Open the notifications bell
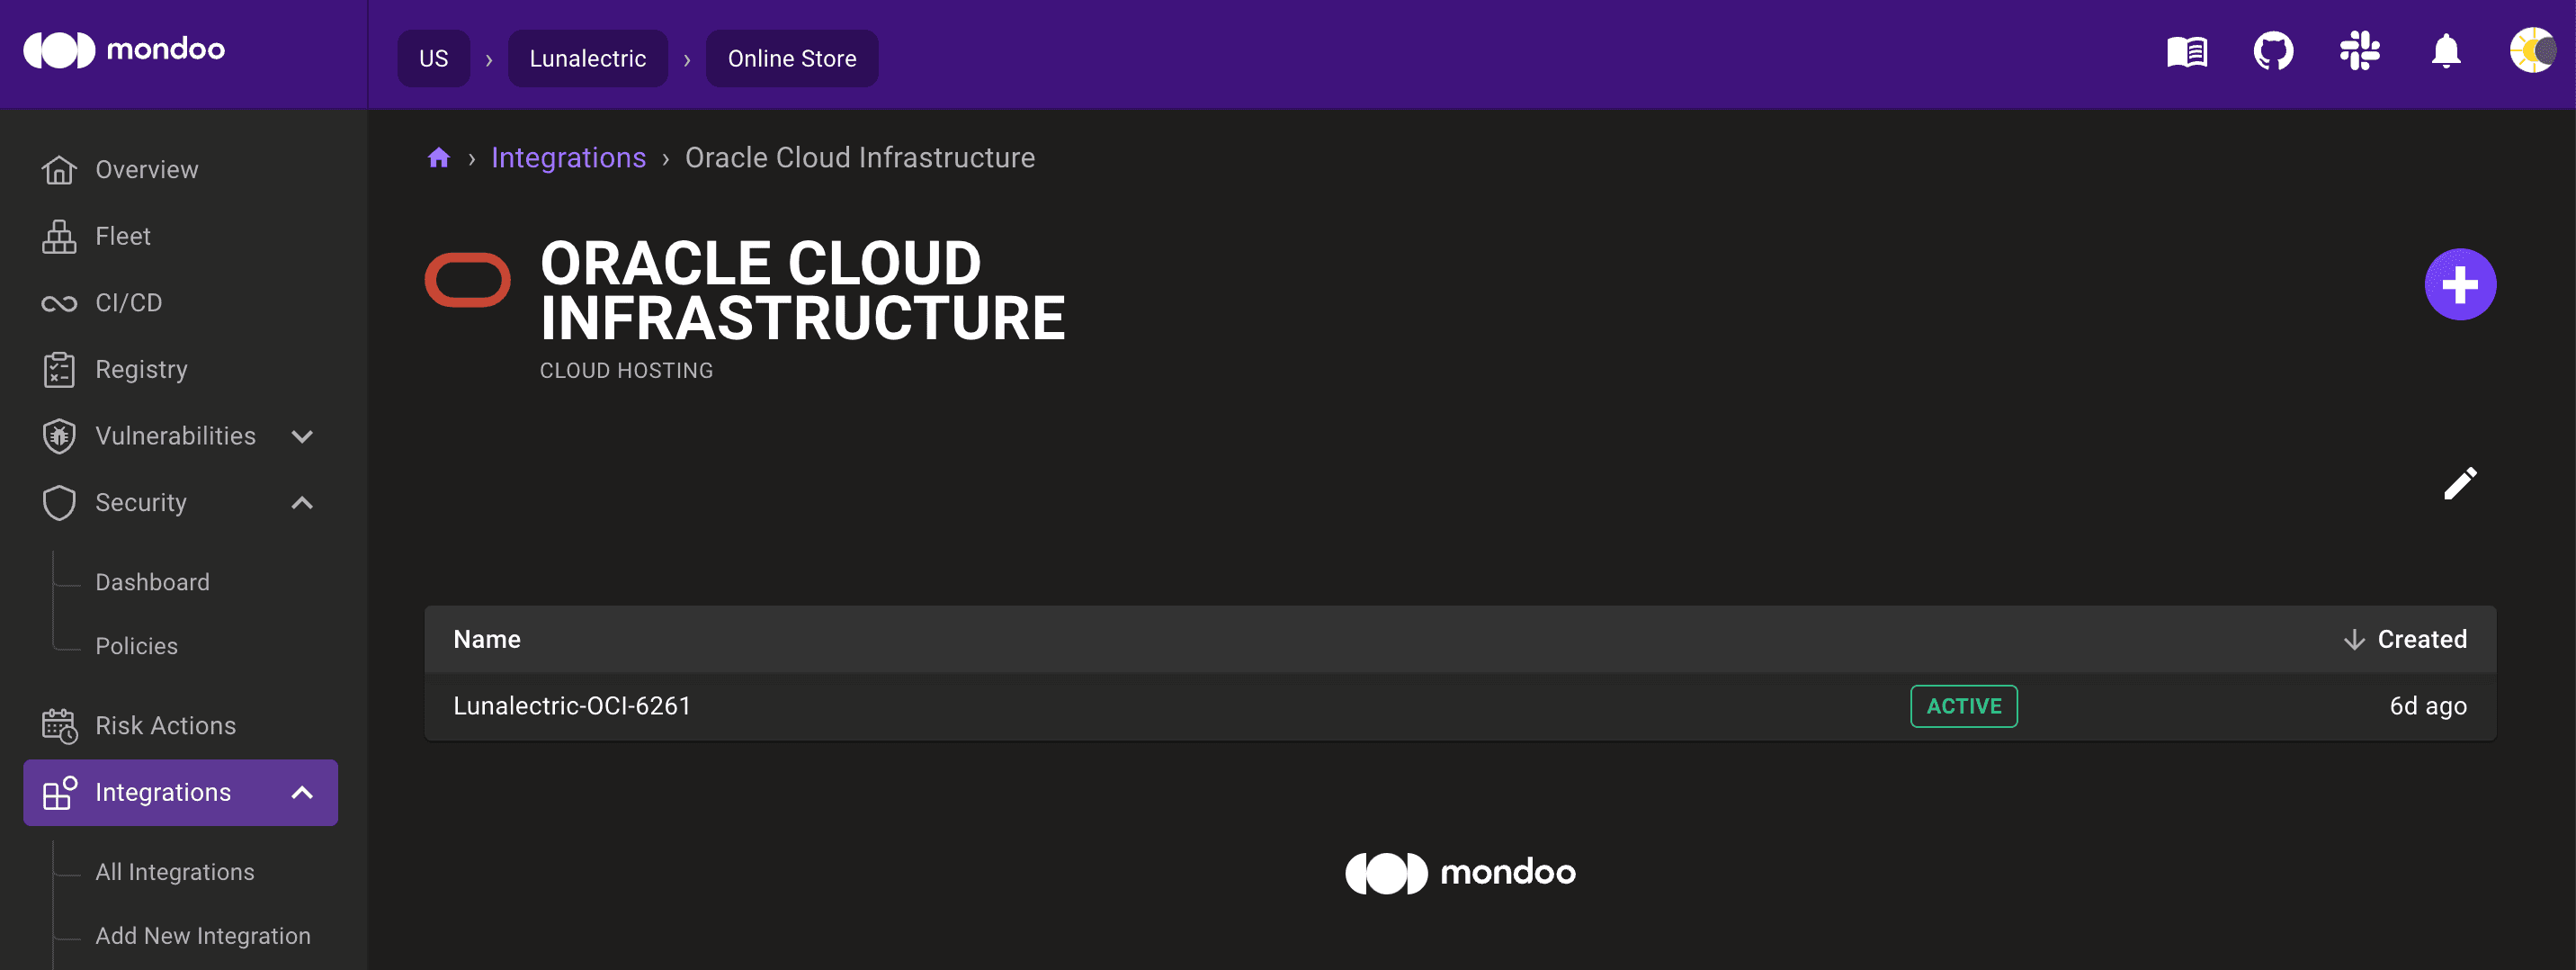The width and height of the screenshot is (2576, 970). 2445,52
